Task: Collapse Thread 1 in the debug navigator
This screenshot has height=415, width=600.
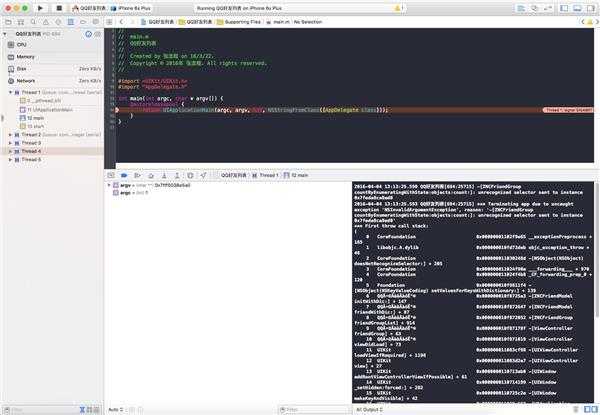Action: [x=10, y=93]
